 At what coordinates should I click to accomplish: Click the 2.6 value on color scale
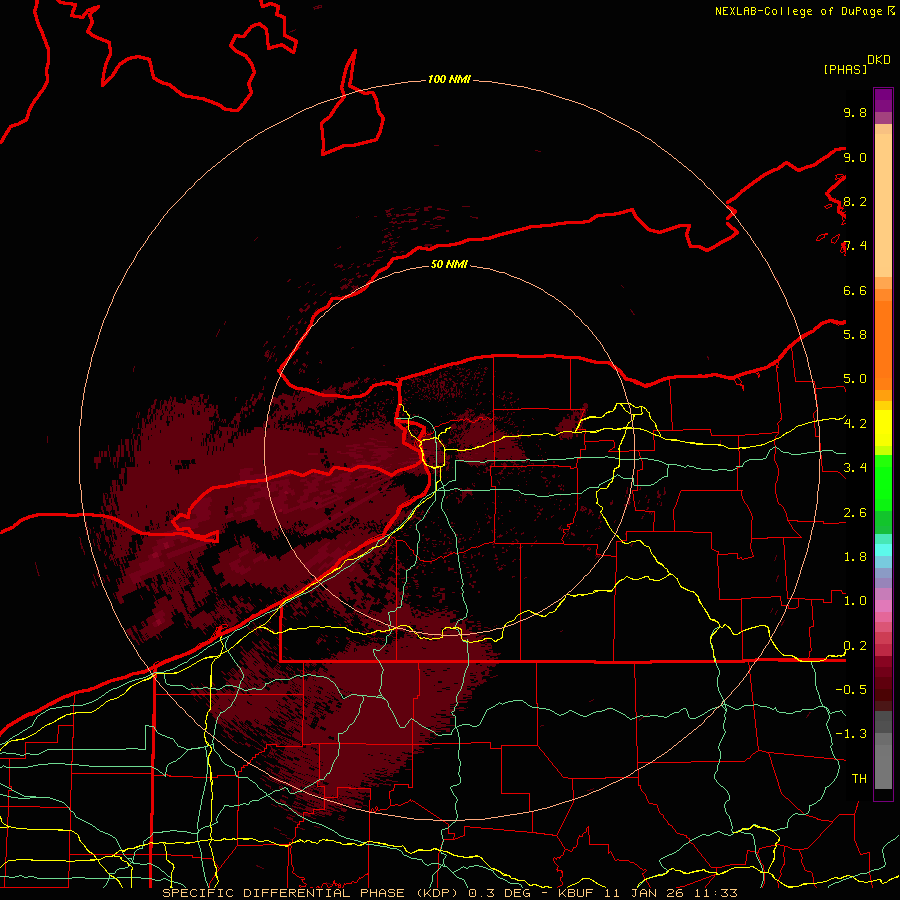(x=855, y=513)
